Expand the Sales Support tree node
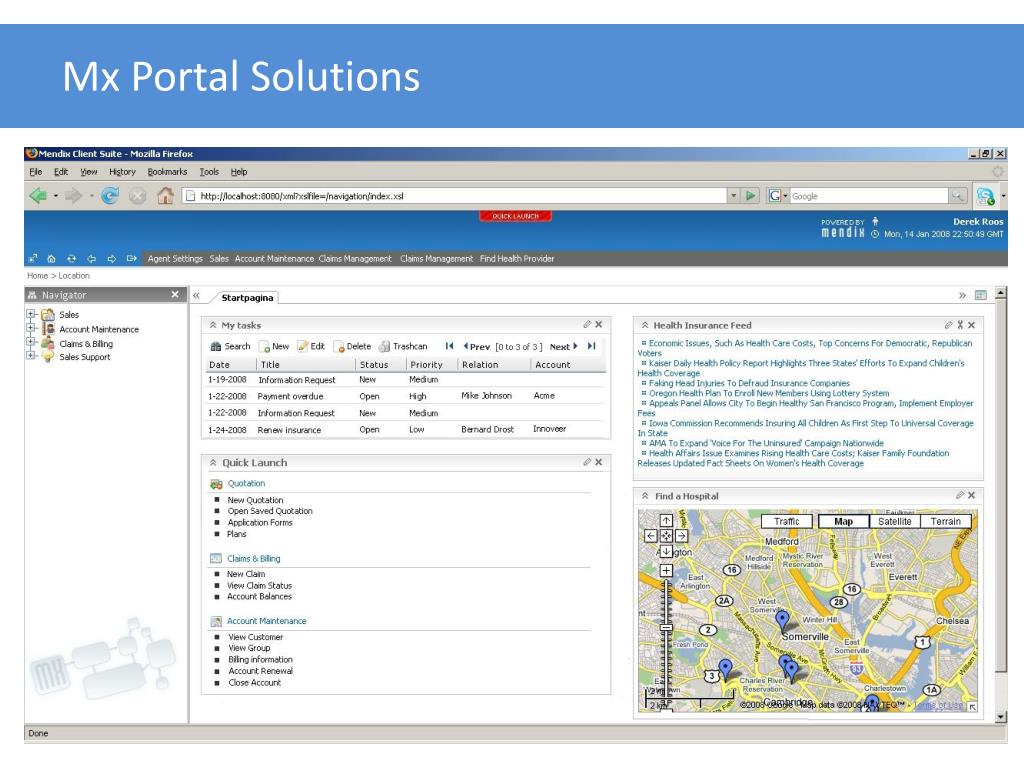This screenshot has width=1024, height=768. point(31,356)
